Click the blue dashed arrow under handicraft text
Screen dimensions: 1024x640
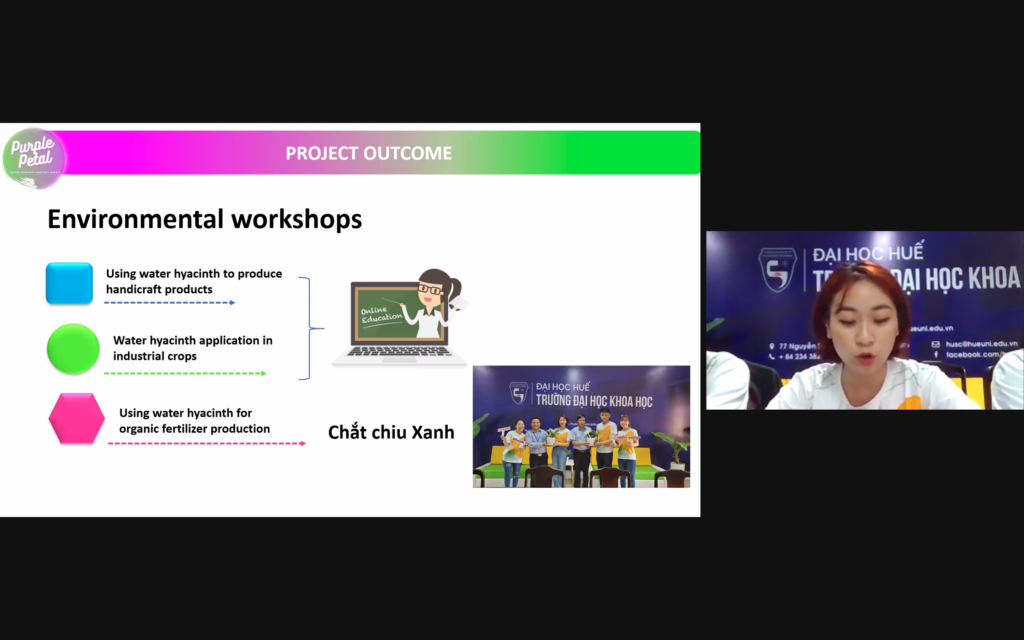[170, 303]
